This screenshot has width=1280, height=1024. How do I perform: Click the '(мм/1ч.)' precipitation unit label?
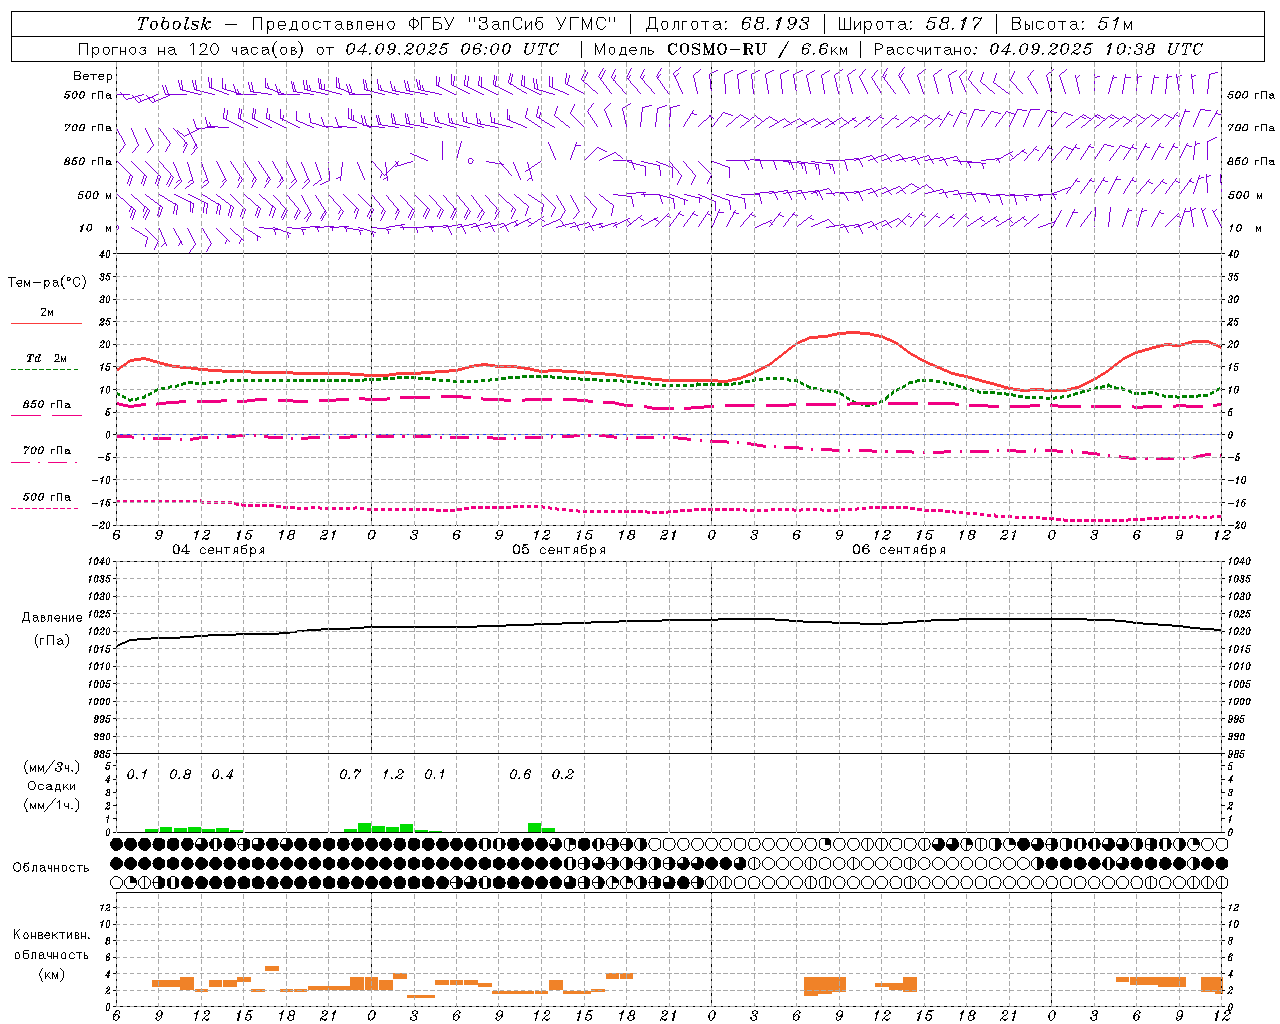[52, 805]
